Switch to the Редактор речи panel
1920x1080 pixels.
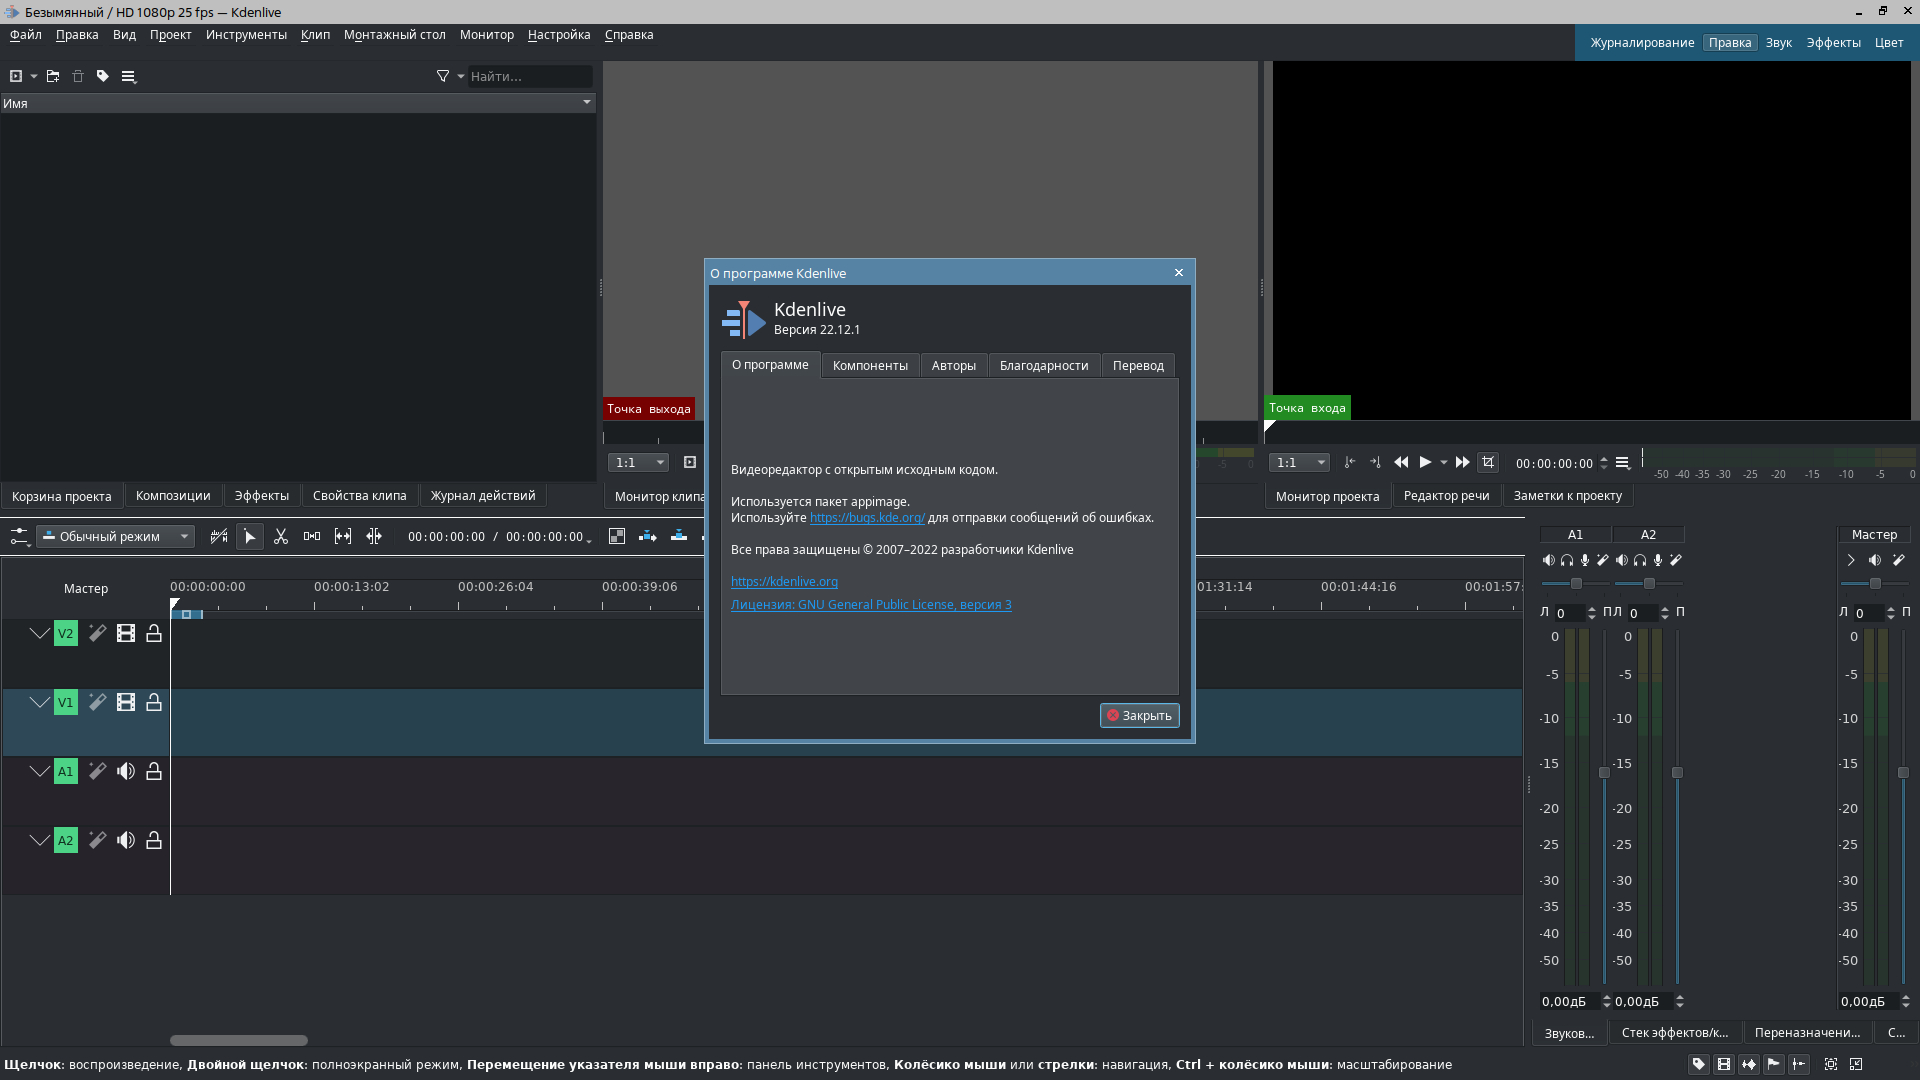pyautogui.click(x=1446, y=496)
